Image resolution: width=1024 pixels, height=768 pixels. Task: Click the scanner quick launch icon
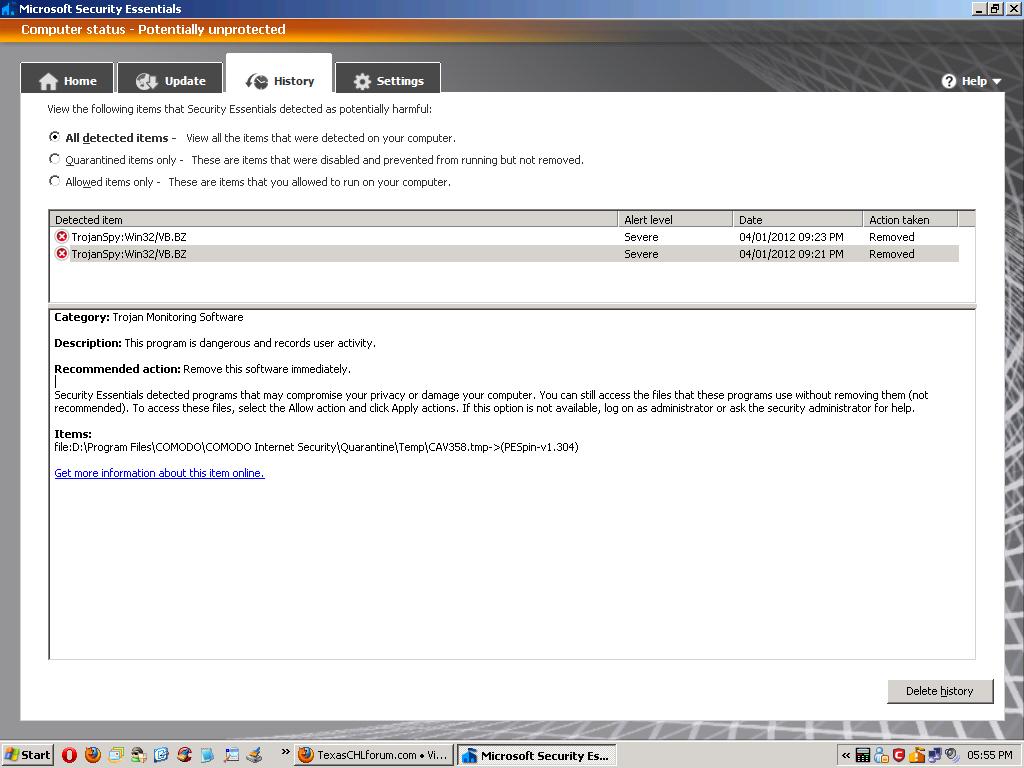click(254, 755)
